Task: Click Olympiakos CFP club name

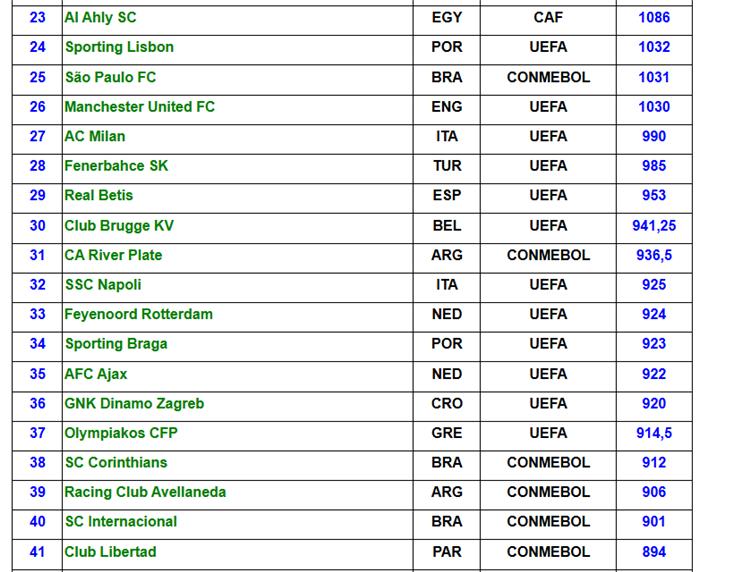Action: pyautogui.click(x=121, y=433)
